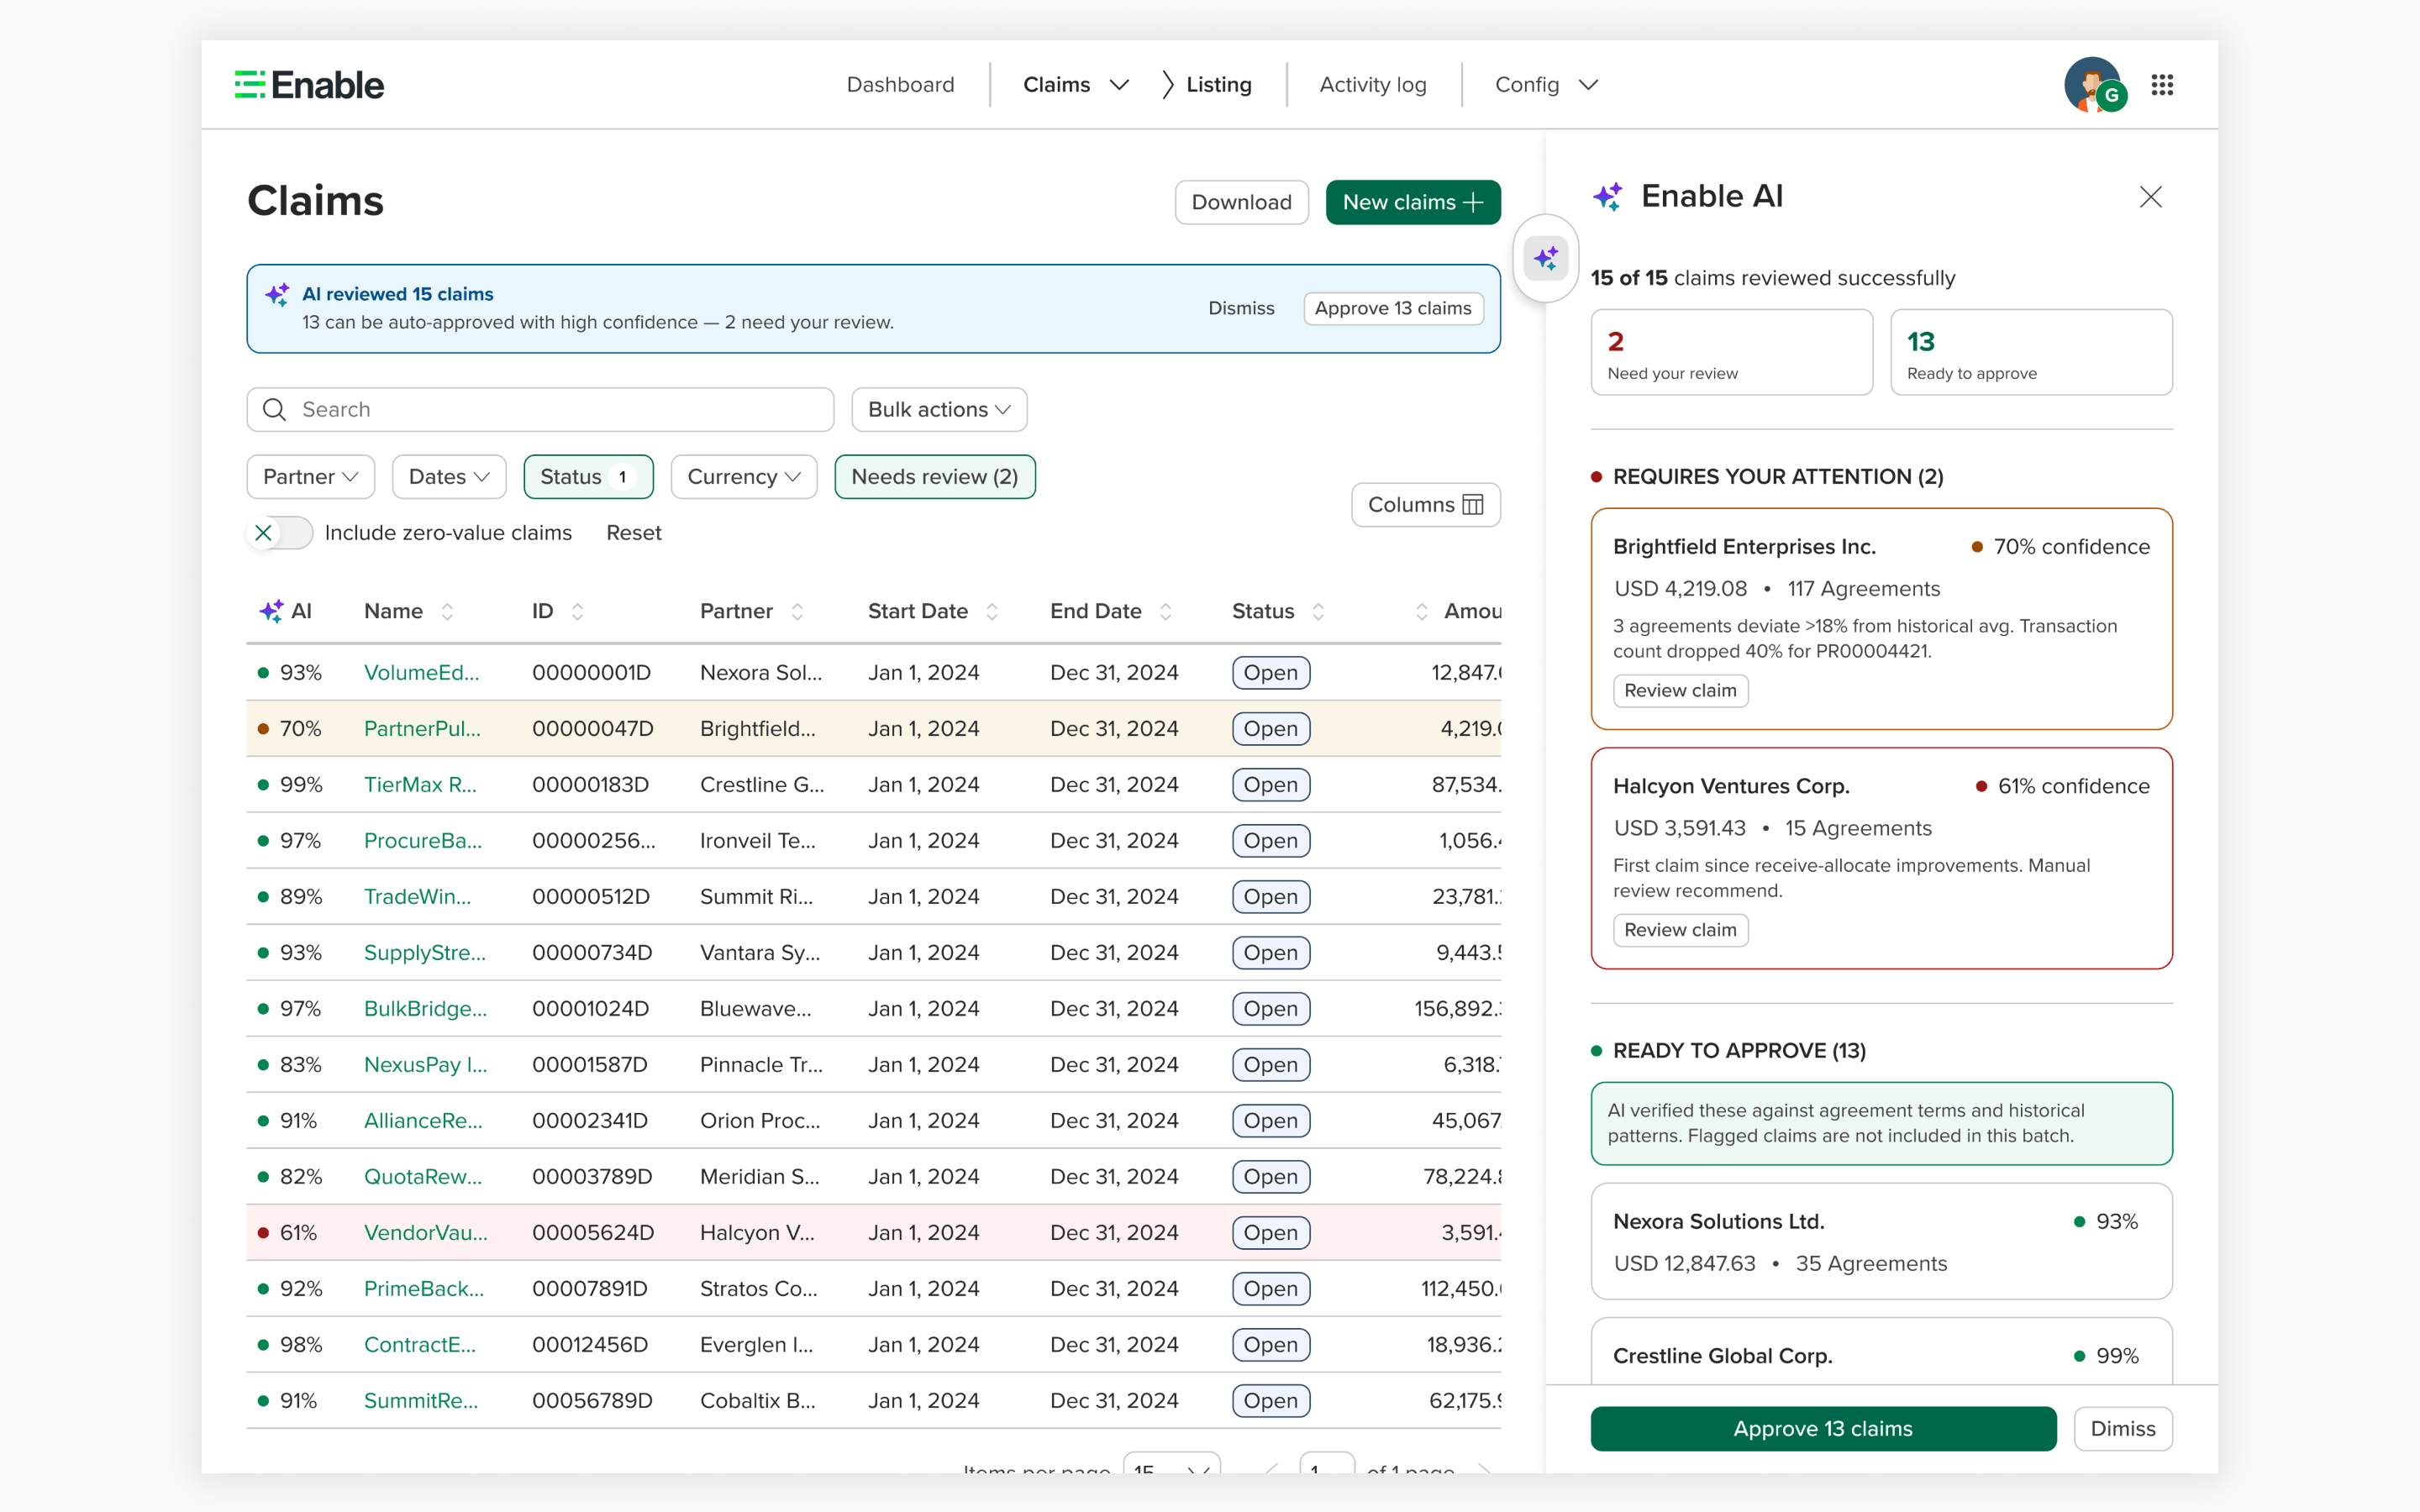Open the Config dropdown menu
The width and height of the screenshot is (2420, 1512).
[x=1546, y=85]
